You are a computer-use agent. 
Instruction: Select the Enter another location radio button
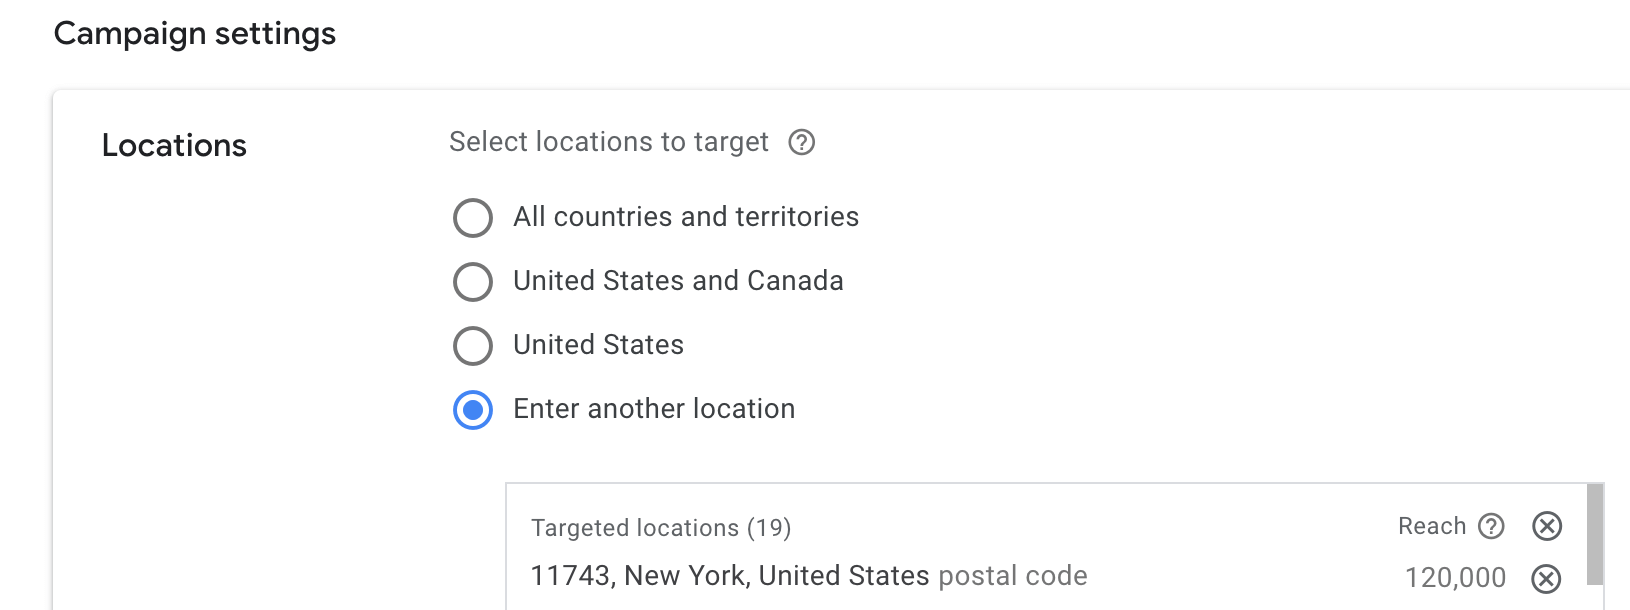473,409
